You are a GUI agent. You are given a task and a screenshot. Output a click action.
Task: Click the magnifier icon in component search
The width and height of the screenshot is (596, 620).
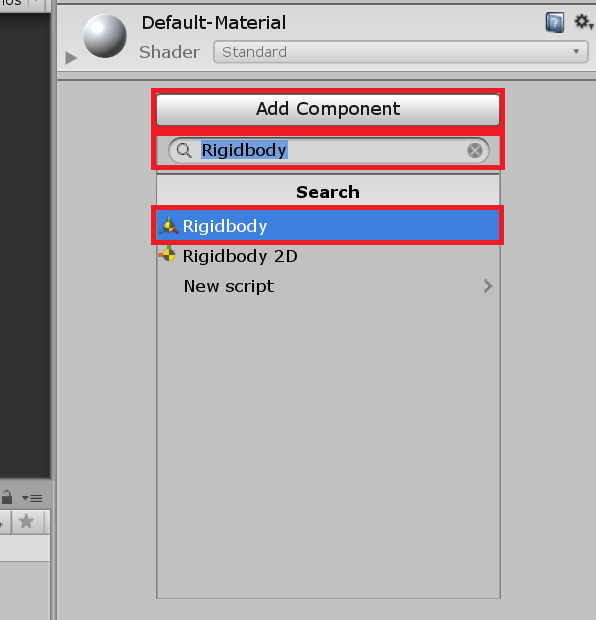pos(184,150)
